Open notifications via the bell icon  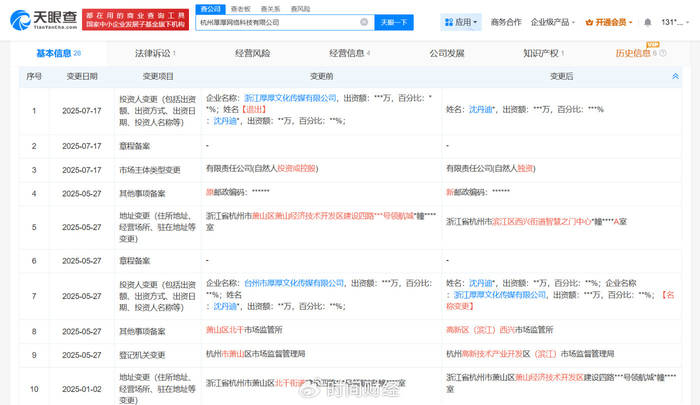pyautogui.click(x=647, y=22)
